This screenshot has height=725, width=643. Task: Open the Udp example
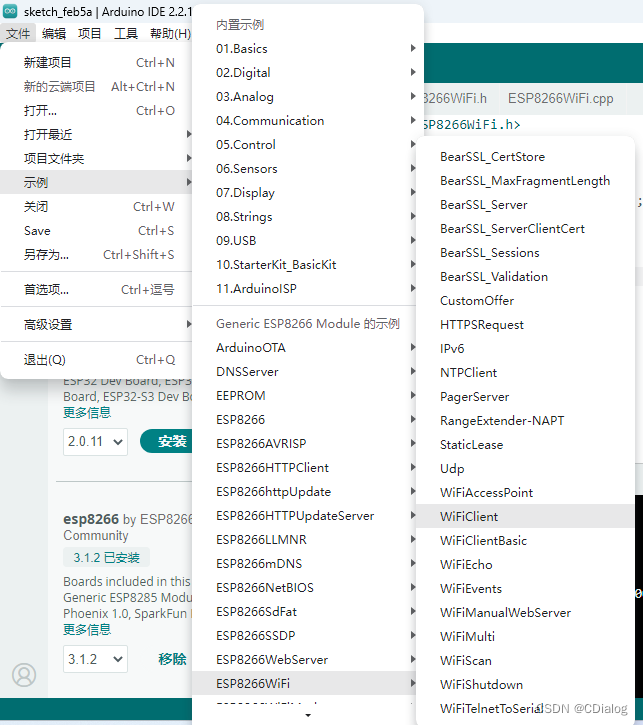click(x=525, y=468)
